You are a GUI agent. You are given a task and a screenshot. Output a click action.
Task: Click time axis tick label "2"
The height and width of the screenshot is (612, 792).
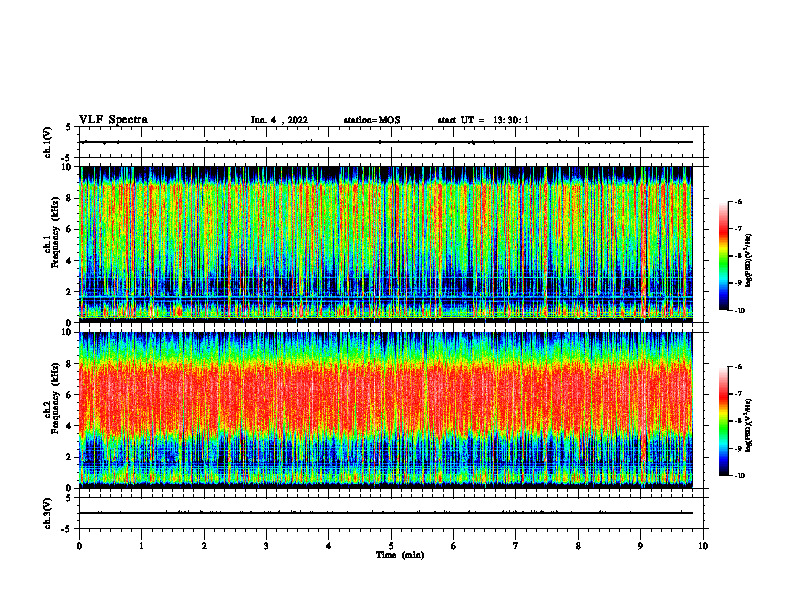204,546
